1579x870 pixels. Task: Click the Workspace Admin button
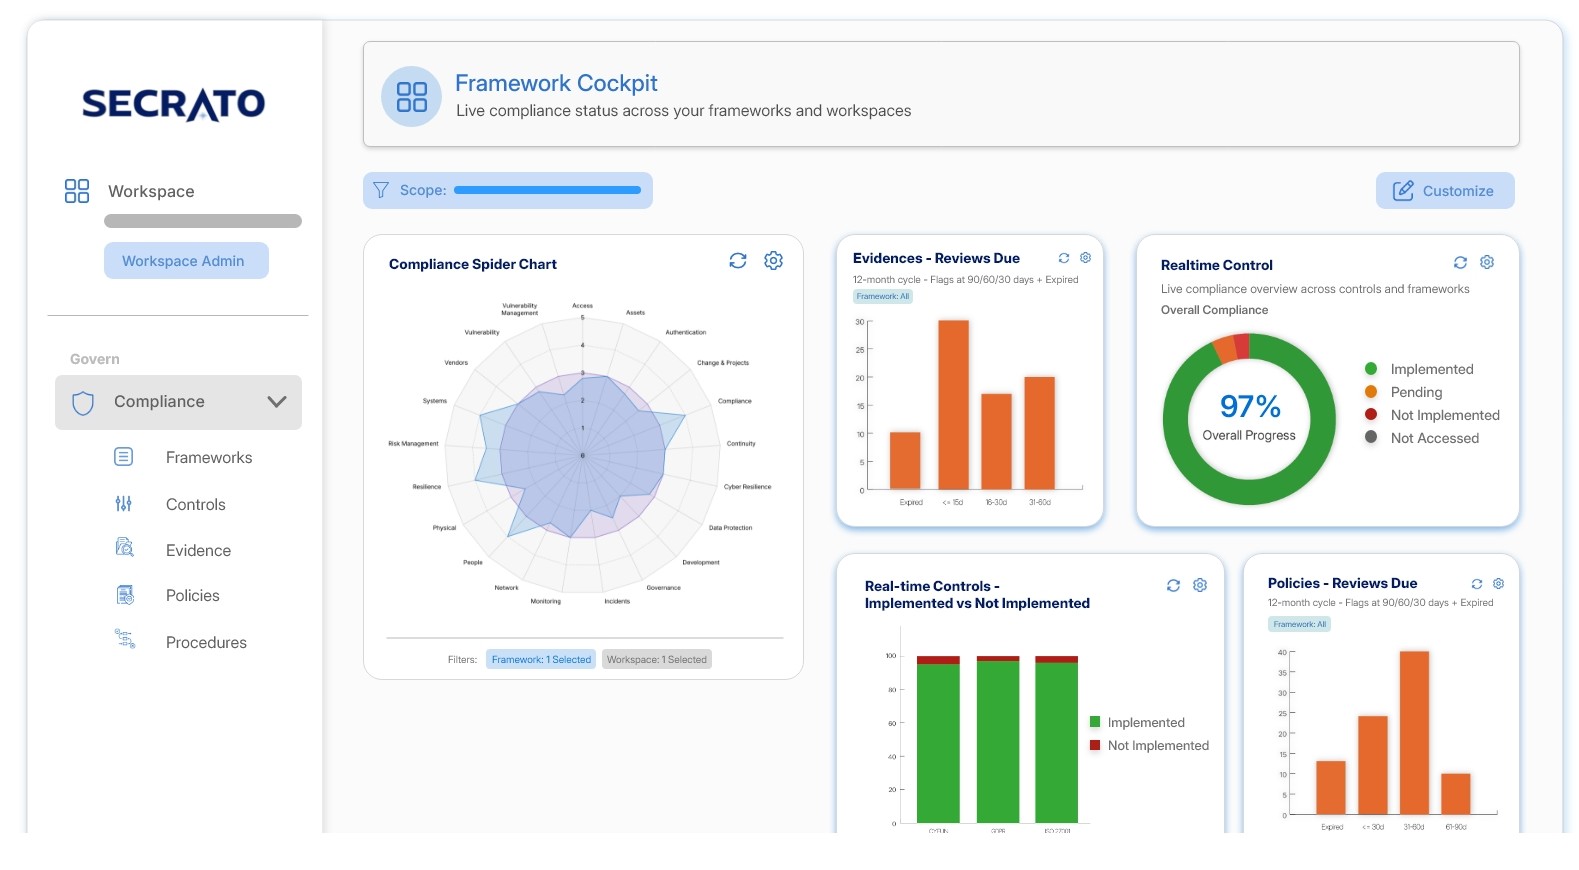coord(186,260)
